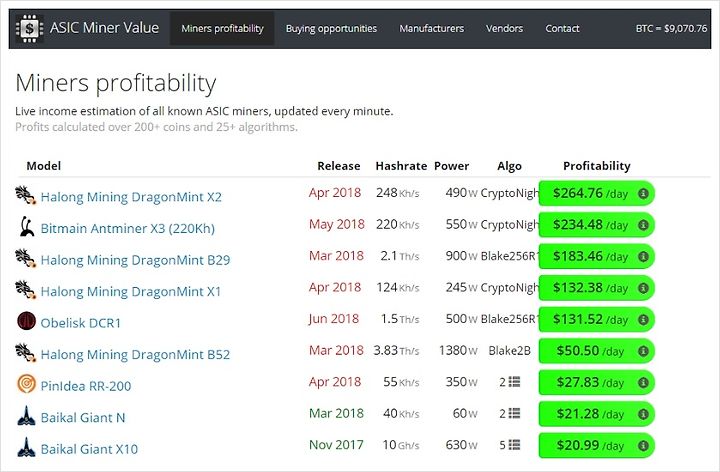
Task: Click the 1380 W power value
Action: coord(458,351)
